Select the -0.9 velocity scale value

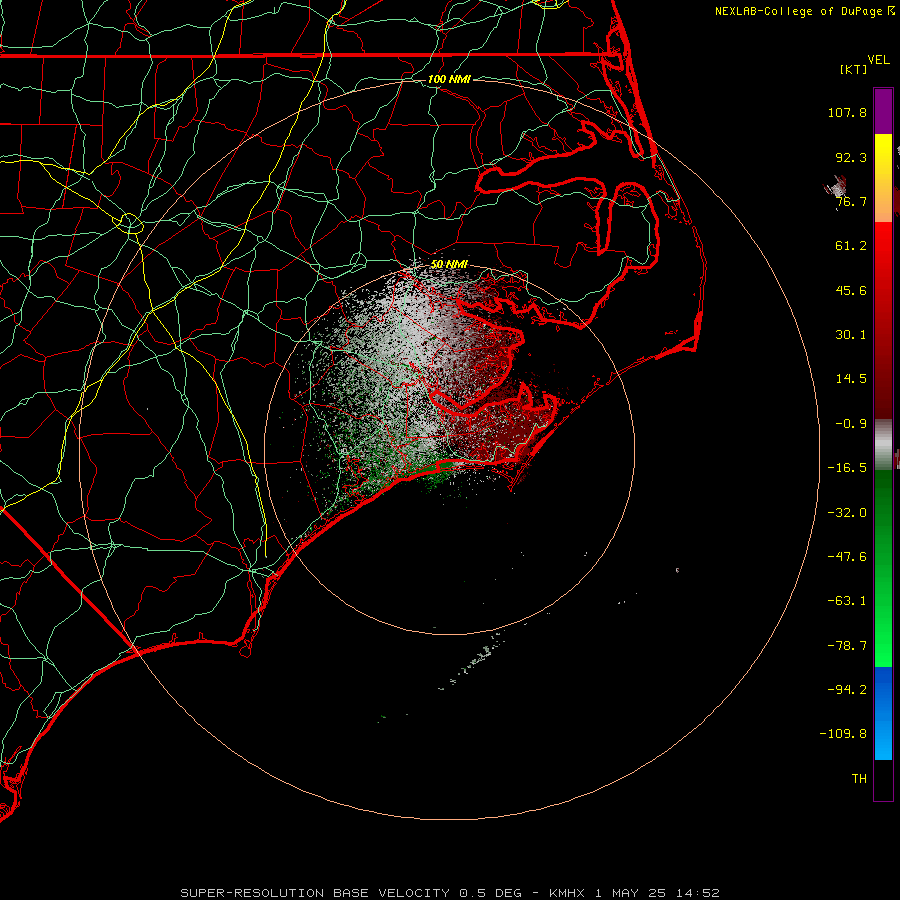coord(851,424)
